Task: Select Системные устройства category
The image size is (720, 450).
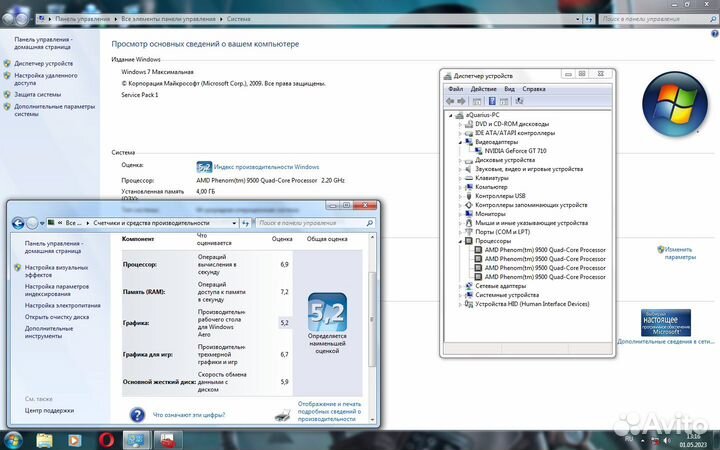Action: tap(507, 295)
